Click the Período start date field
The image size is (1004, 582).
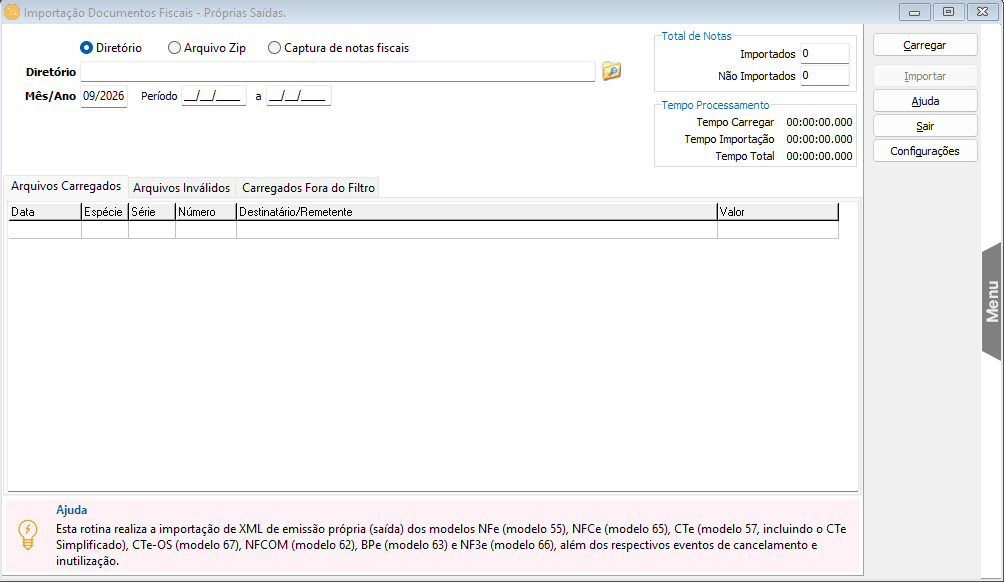214,96
